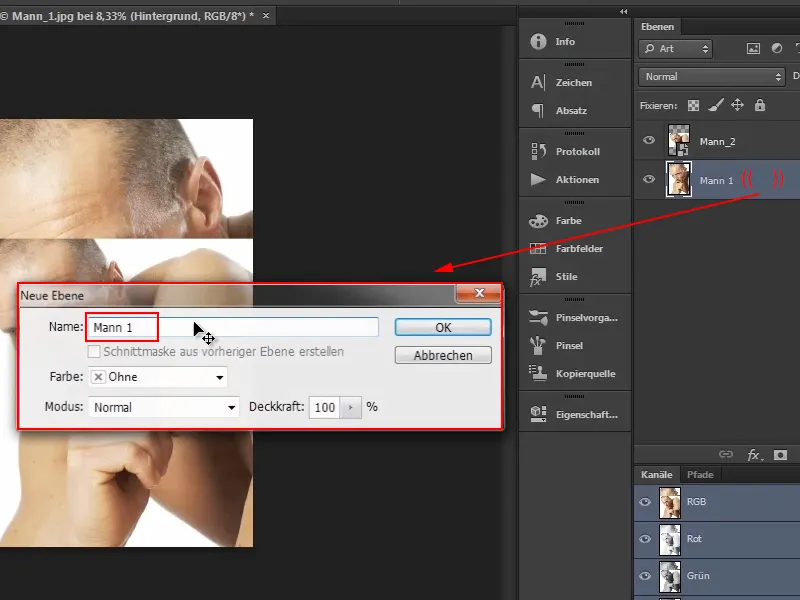The width and height of the screenshot is (800, 600).
Task: Select the Mann_2 layer thumbnail
Action: (679, 140)
